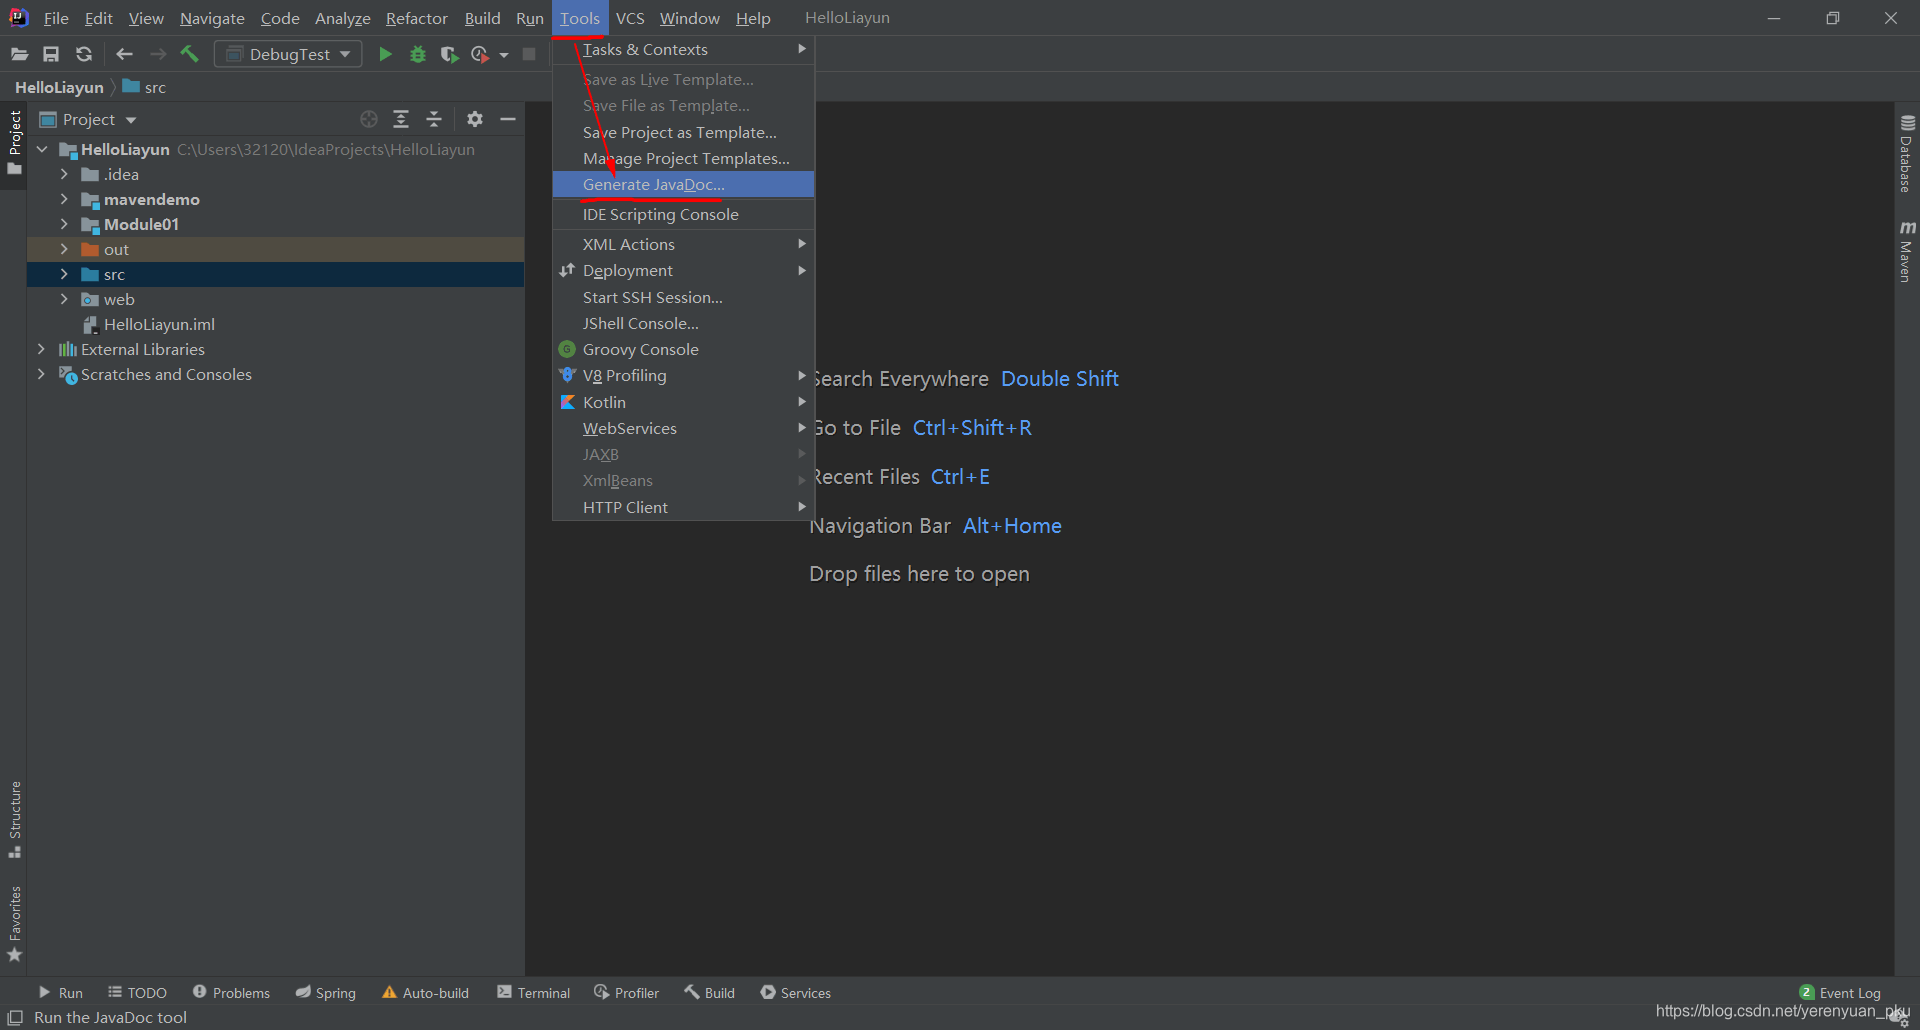Screen dimensions: 1920x1030
Task: Click the src breadcrumb
Action: (x=145, y=87)
